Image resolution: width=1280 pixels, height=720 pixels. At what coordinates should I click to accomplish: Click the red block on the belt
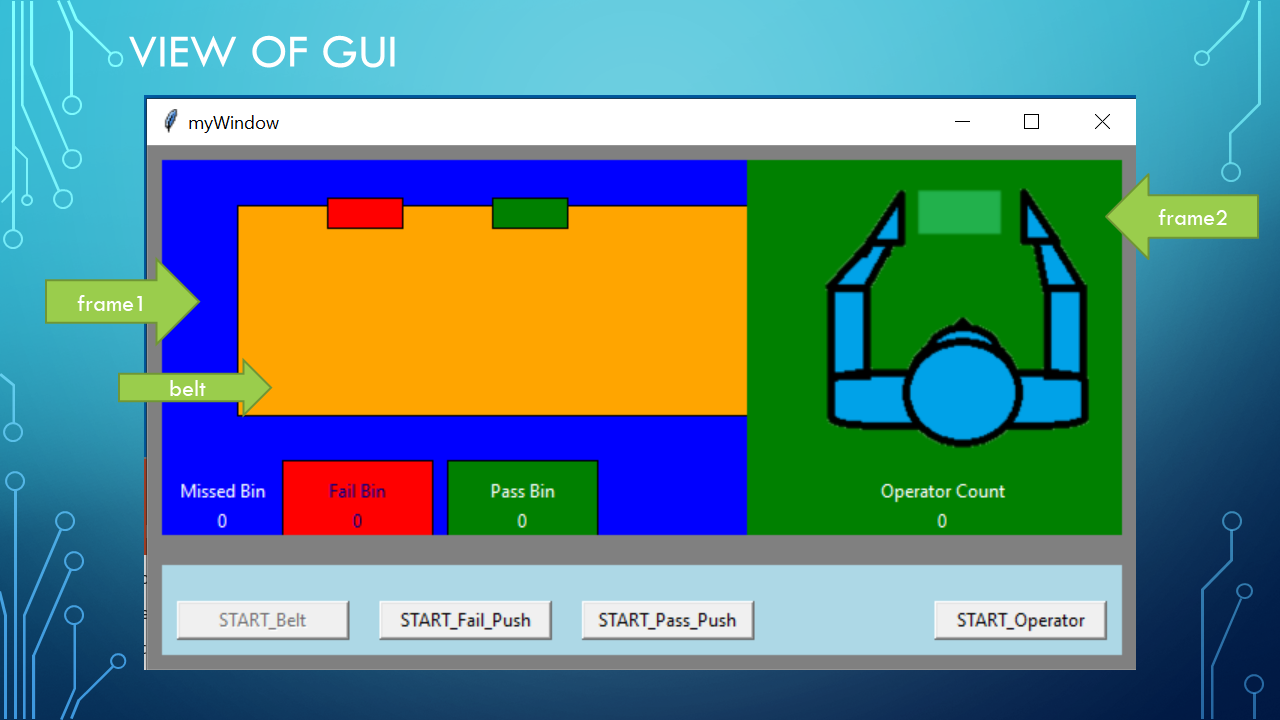(365, 213)
